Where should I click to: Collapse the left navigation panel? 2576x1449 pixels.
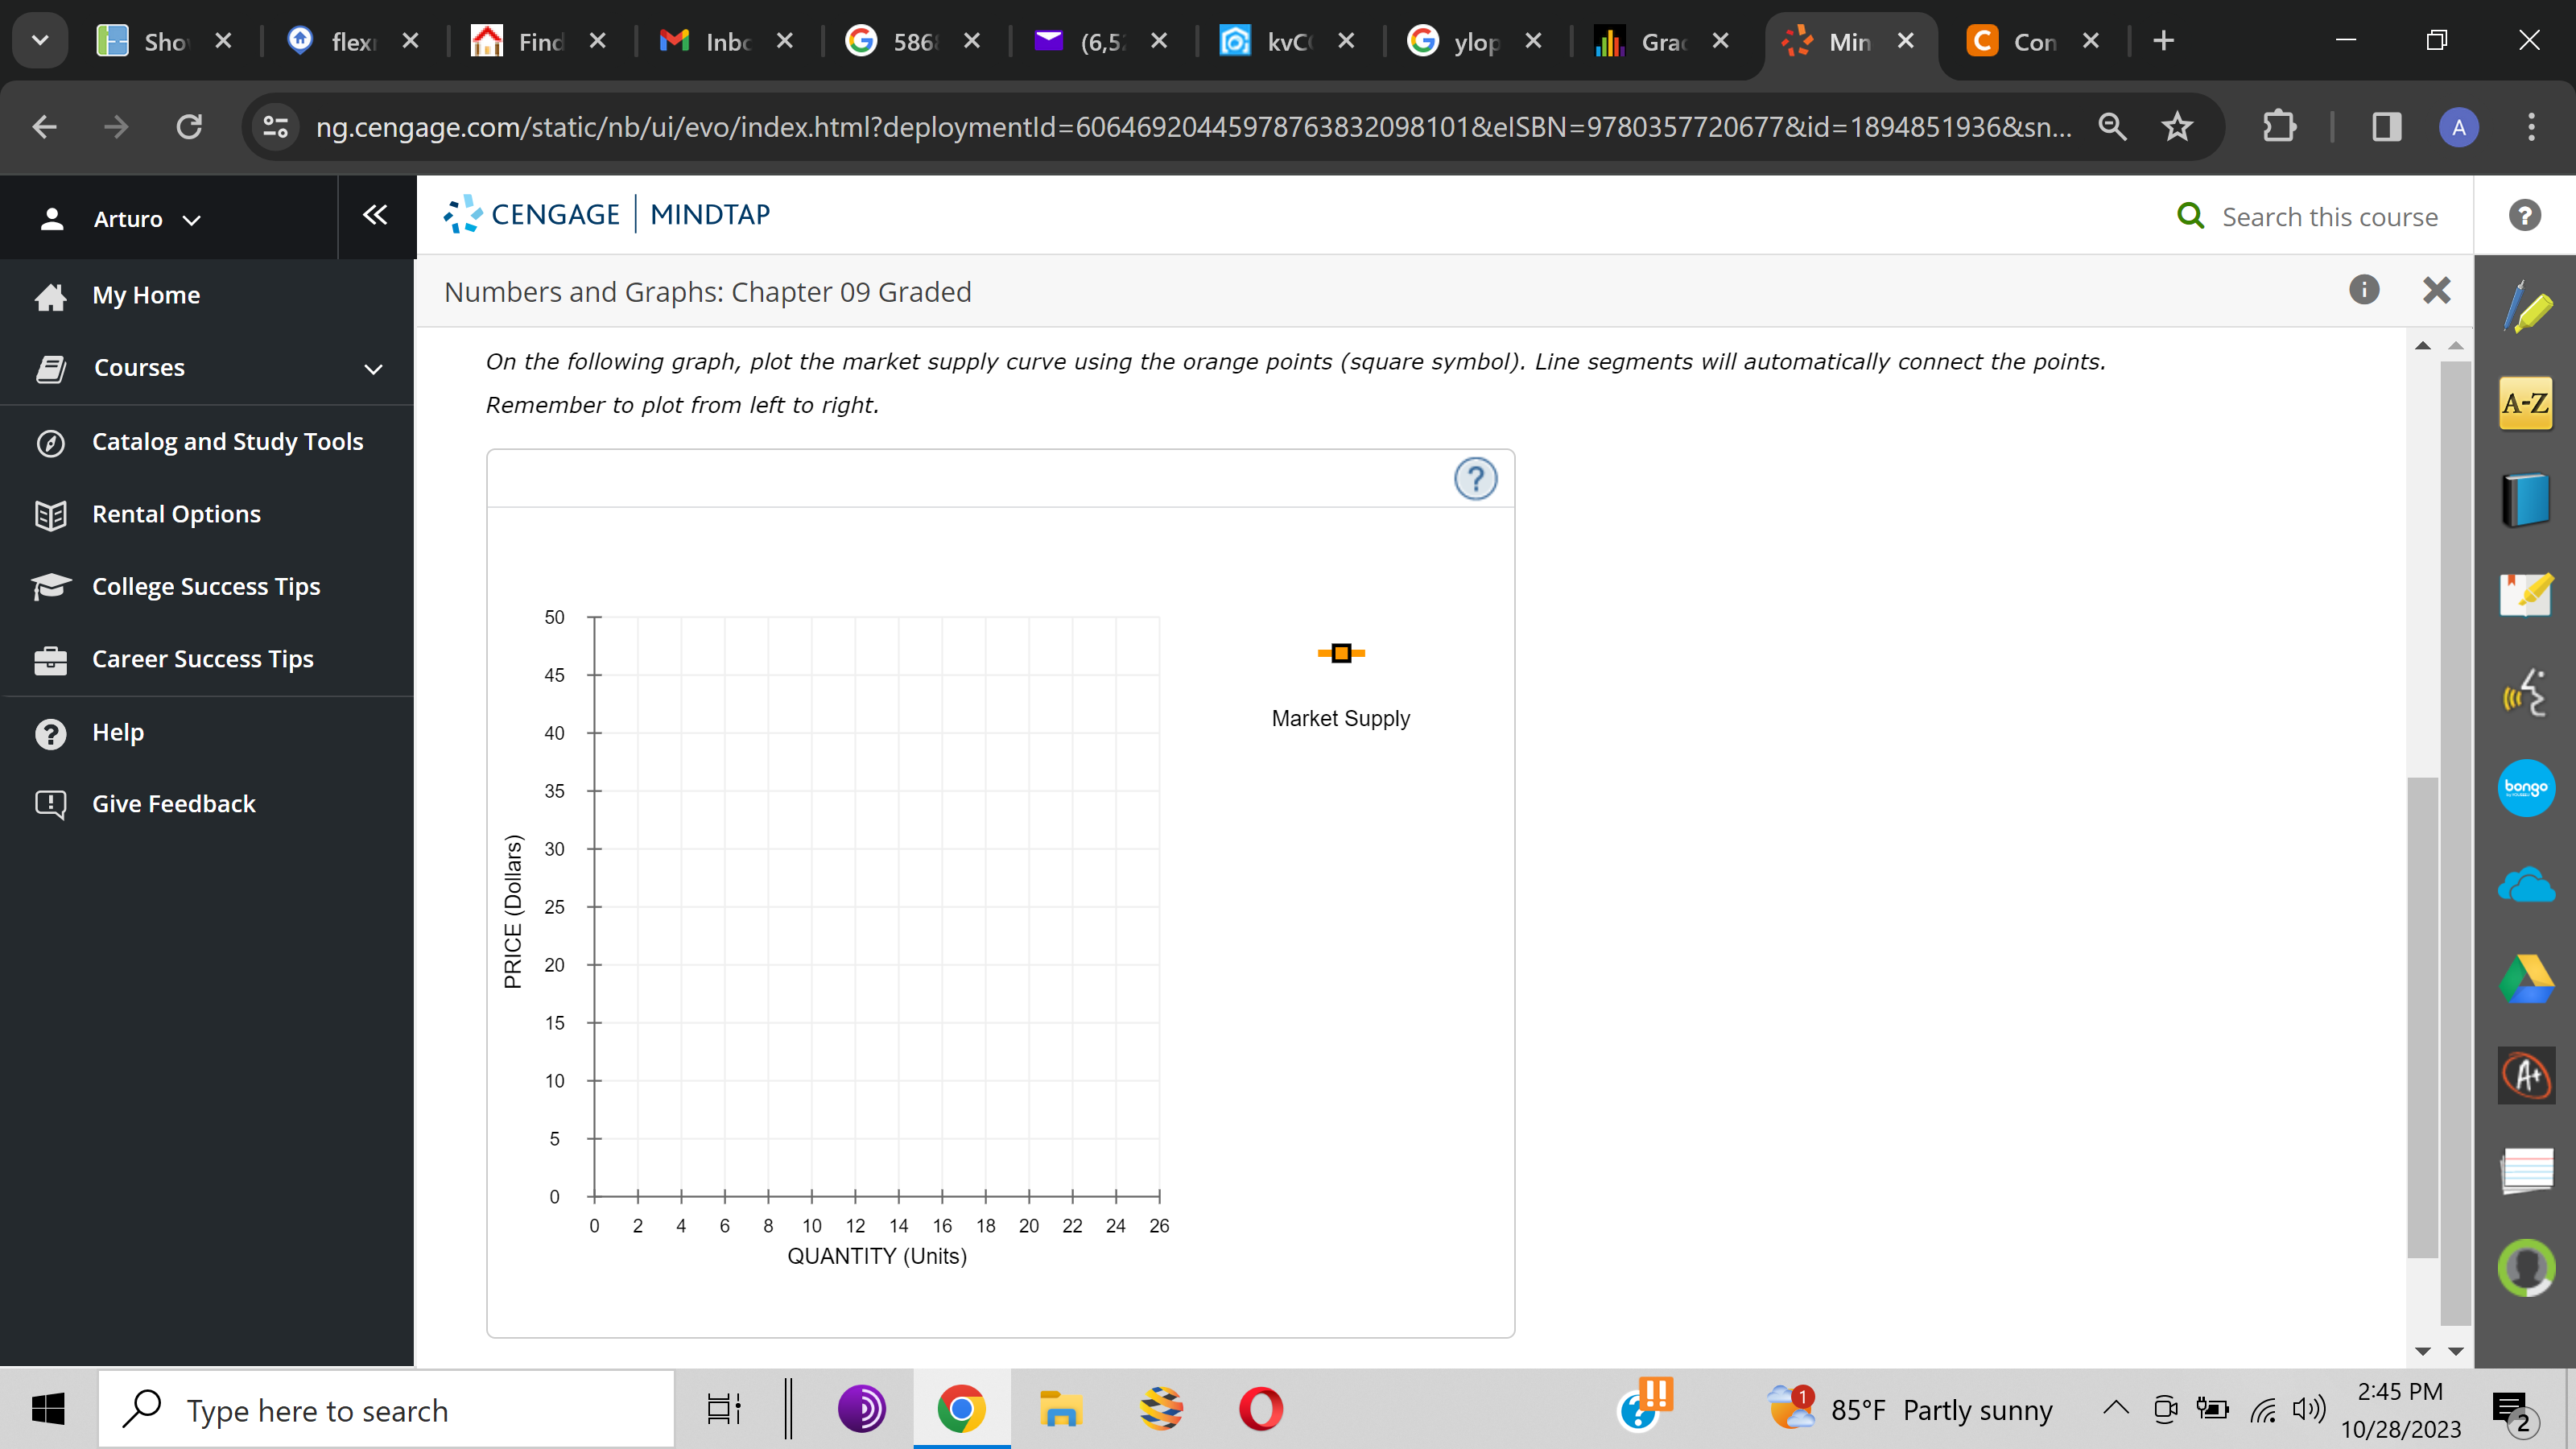(374, 214)
